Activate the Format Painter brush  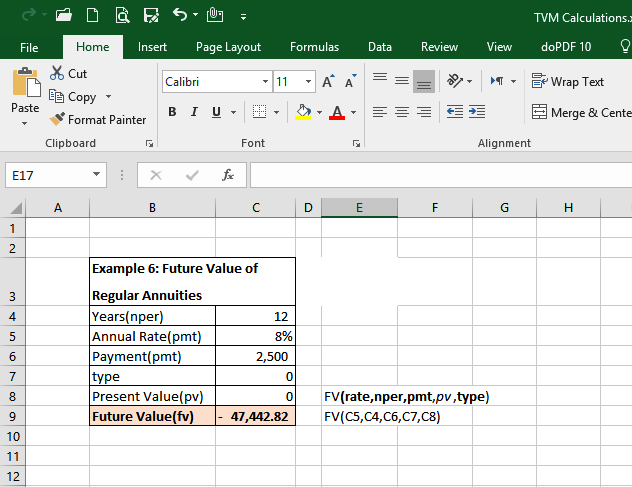pyautogui.click(x=98, y=120)
